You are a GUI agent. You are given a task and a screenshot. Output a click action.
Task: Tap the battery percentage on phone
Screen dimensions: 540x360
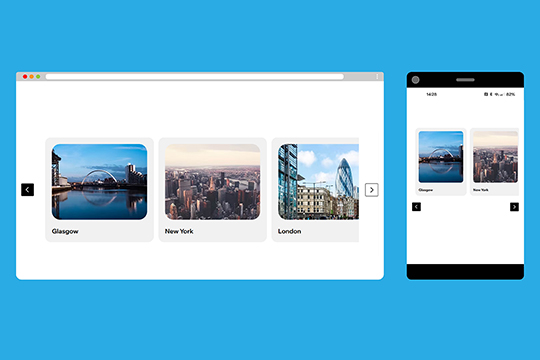click(x=511, y=94)
